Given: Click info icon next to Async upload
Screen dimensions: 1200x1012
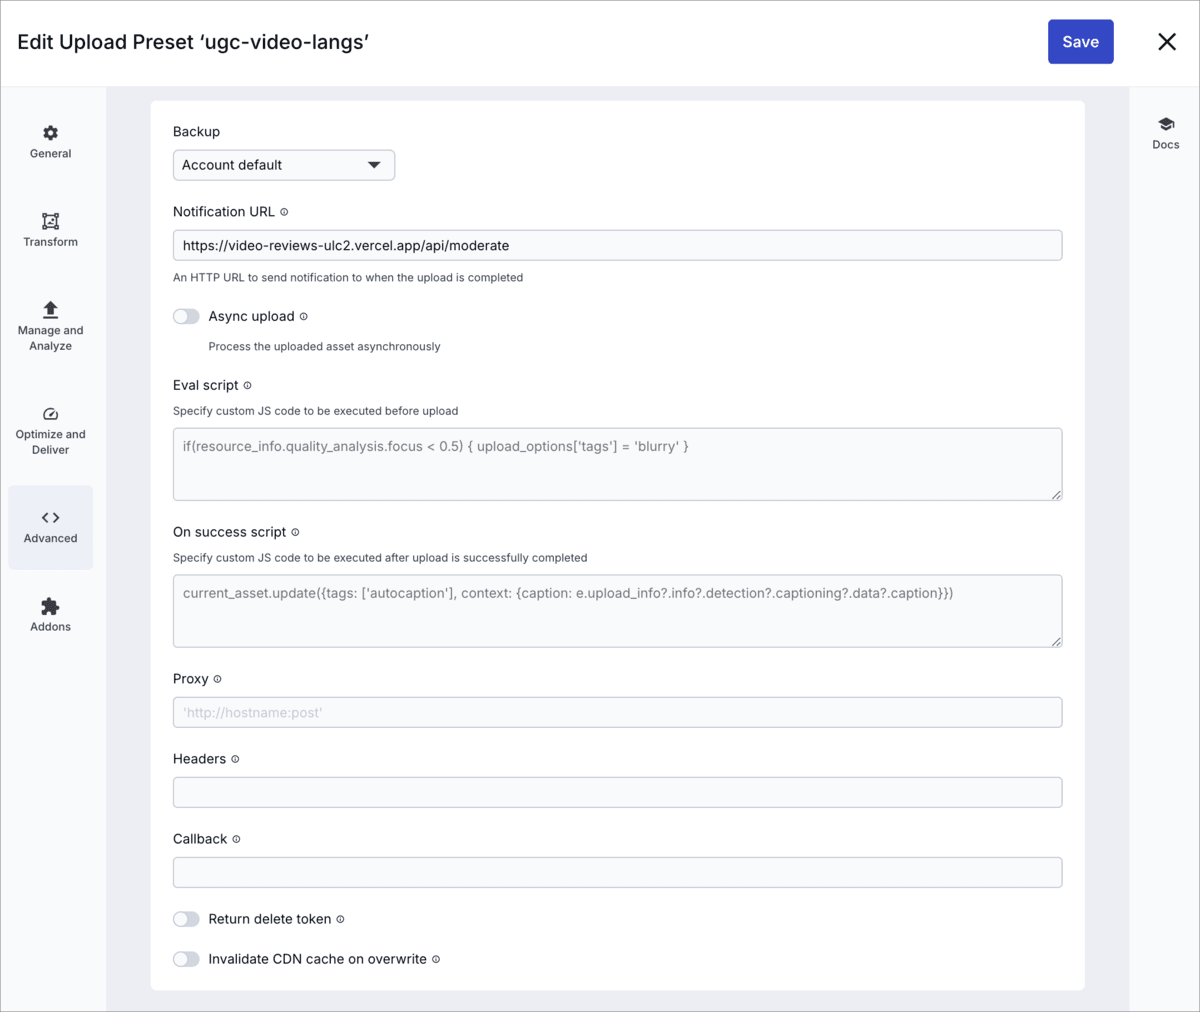Looking at the screenshot, I should tap(304, 317).
